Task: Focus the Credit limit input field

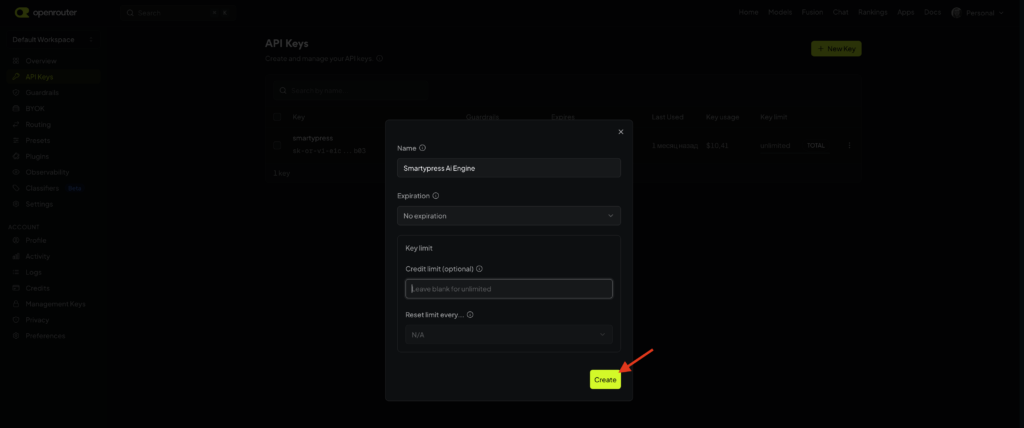Action: click(x=509, y=289)
